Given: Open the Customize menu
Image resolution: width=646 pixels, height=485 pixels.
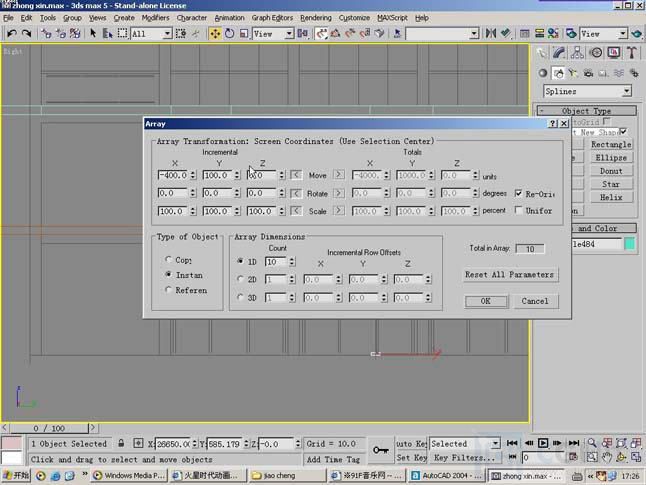Looking at the screenshot, I should coord(354,18).
